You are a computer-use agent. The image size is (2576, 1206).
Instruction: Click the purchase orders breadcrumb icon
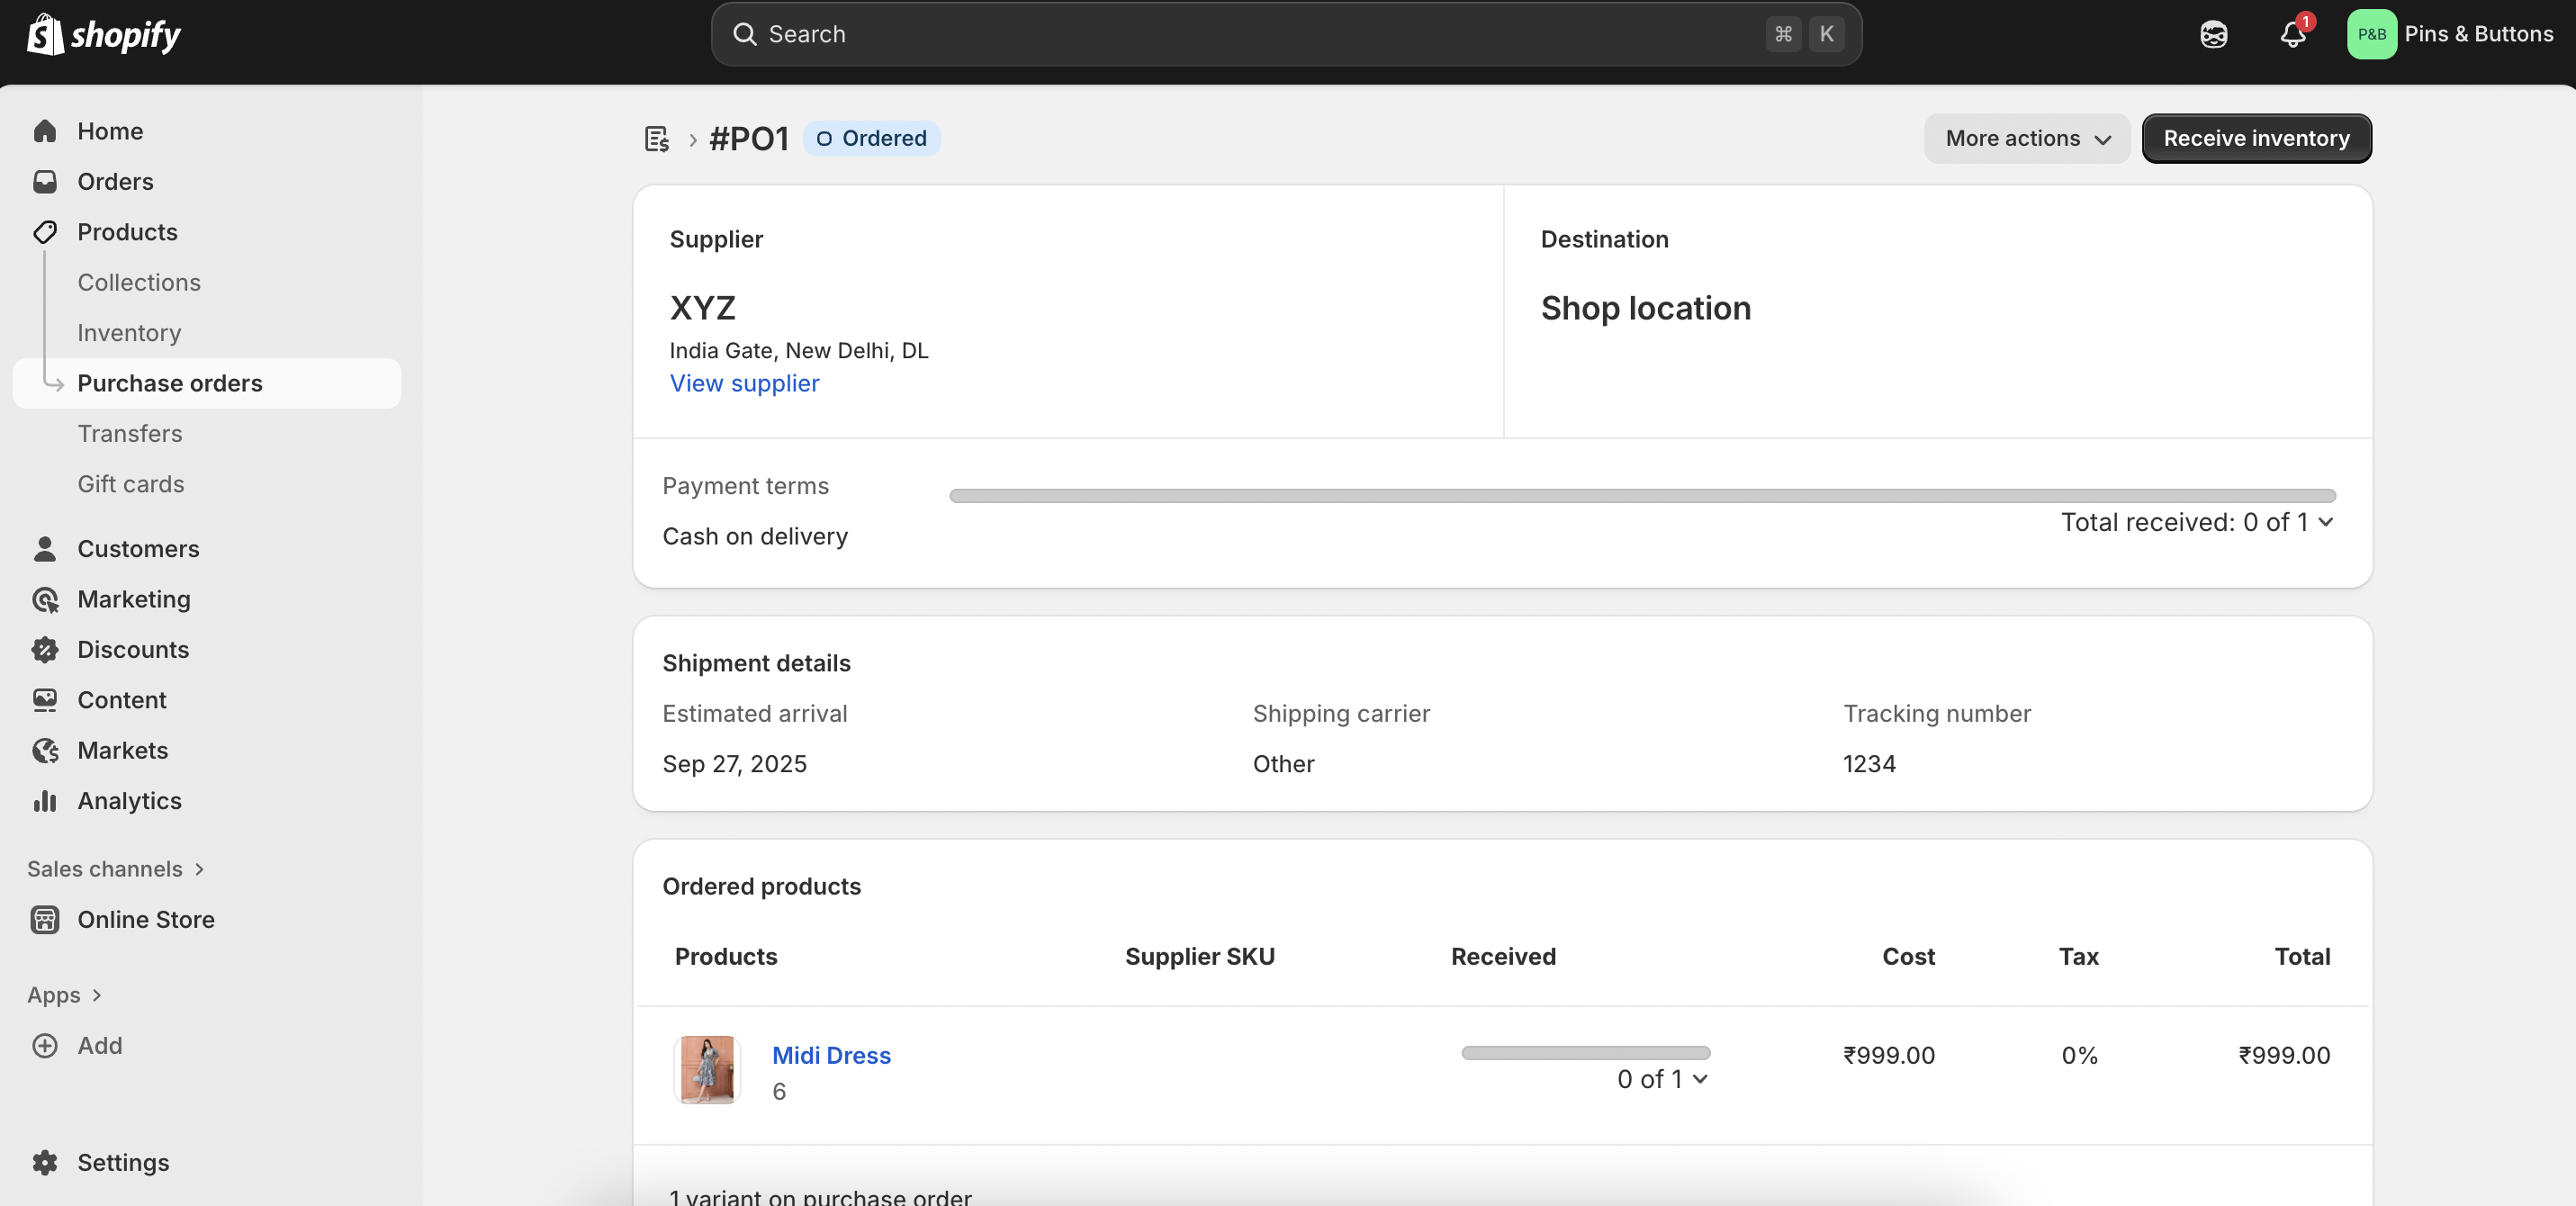[656, 139]
